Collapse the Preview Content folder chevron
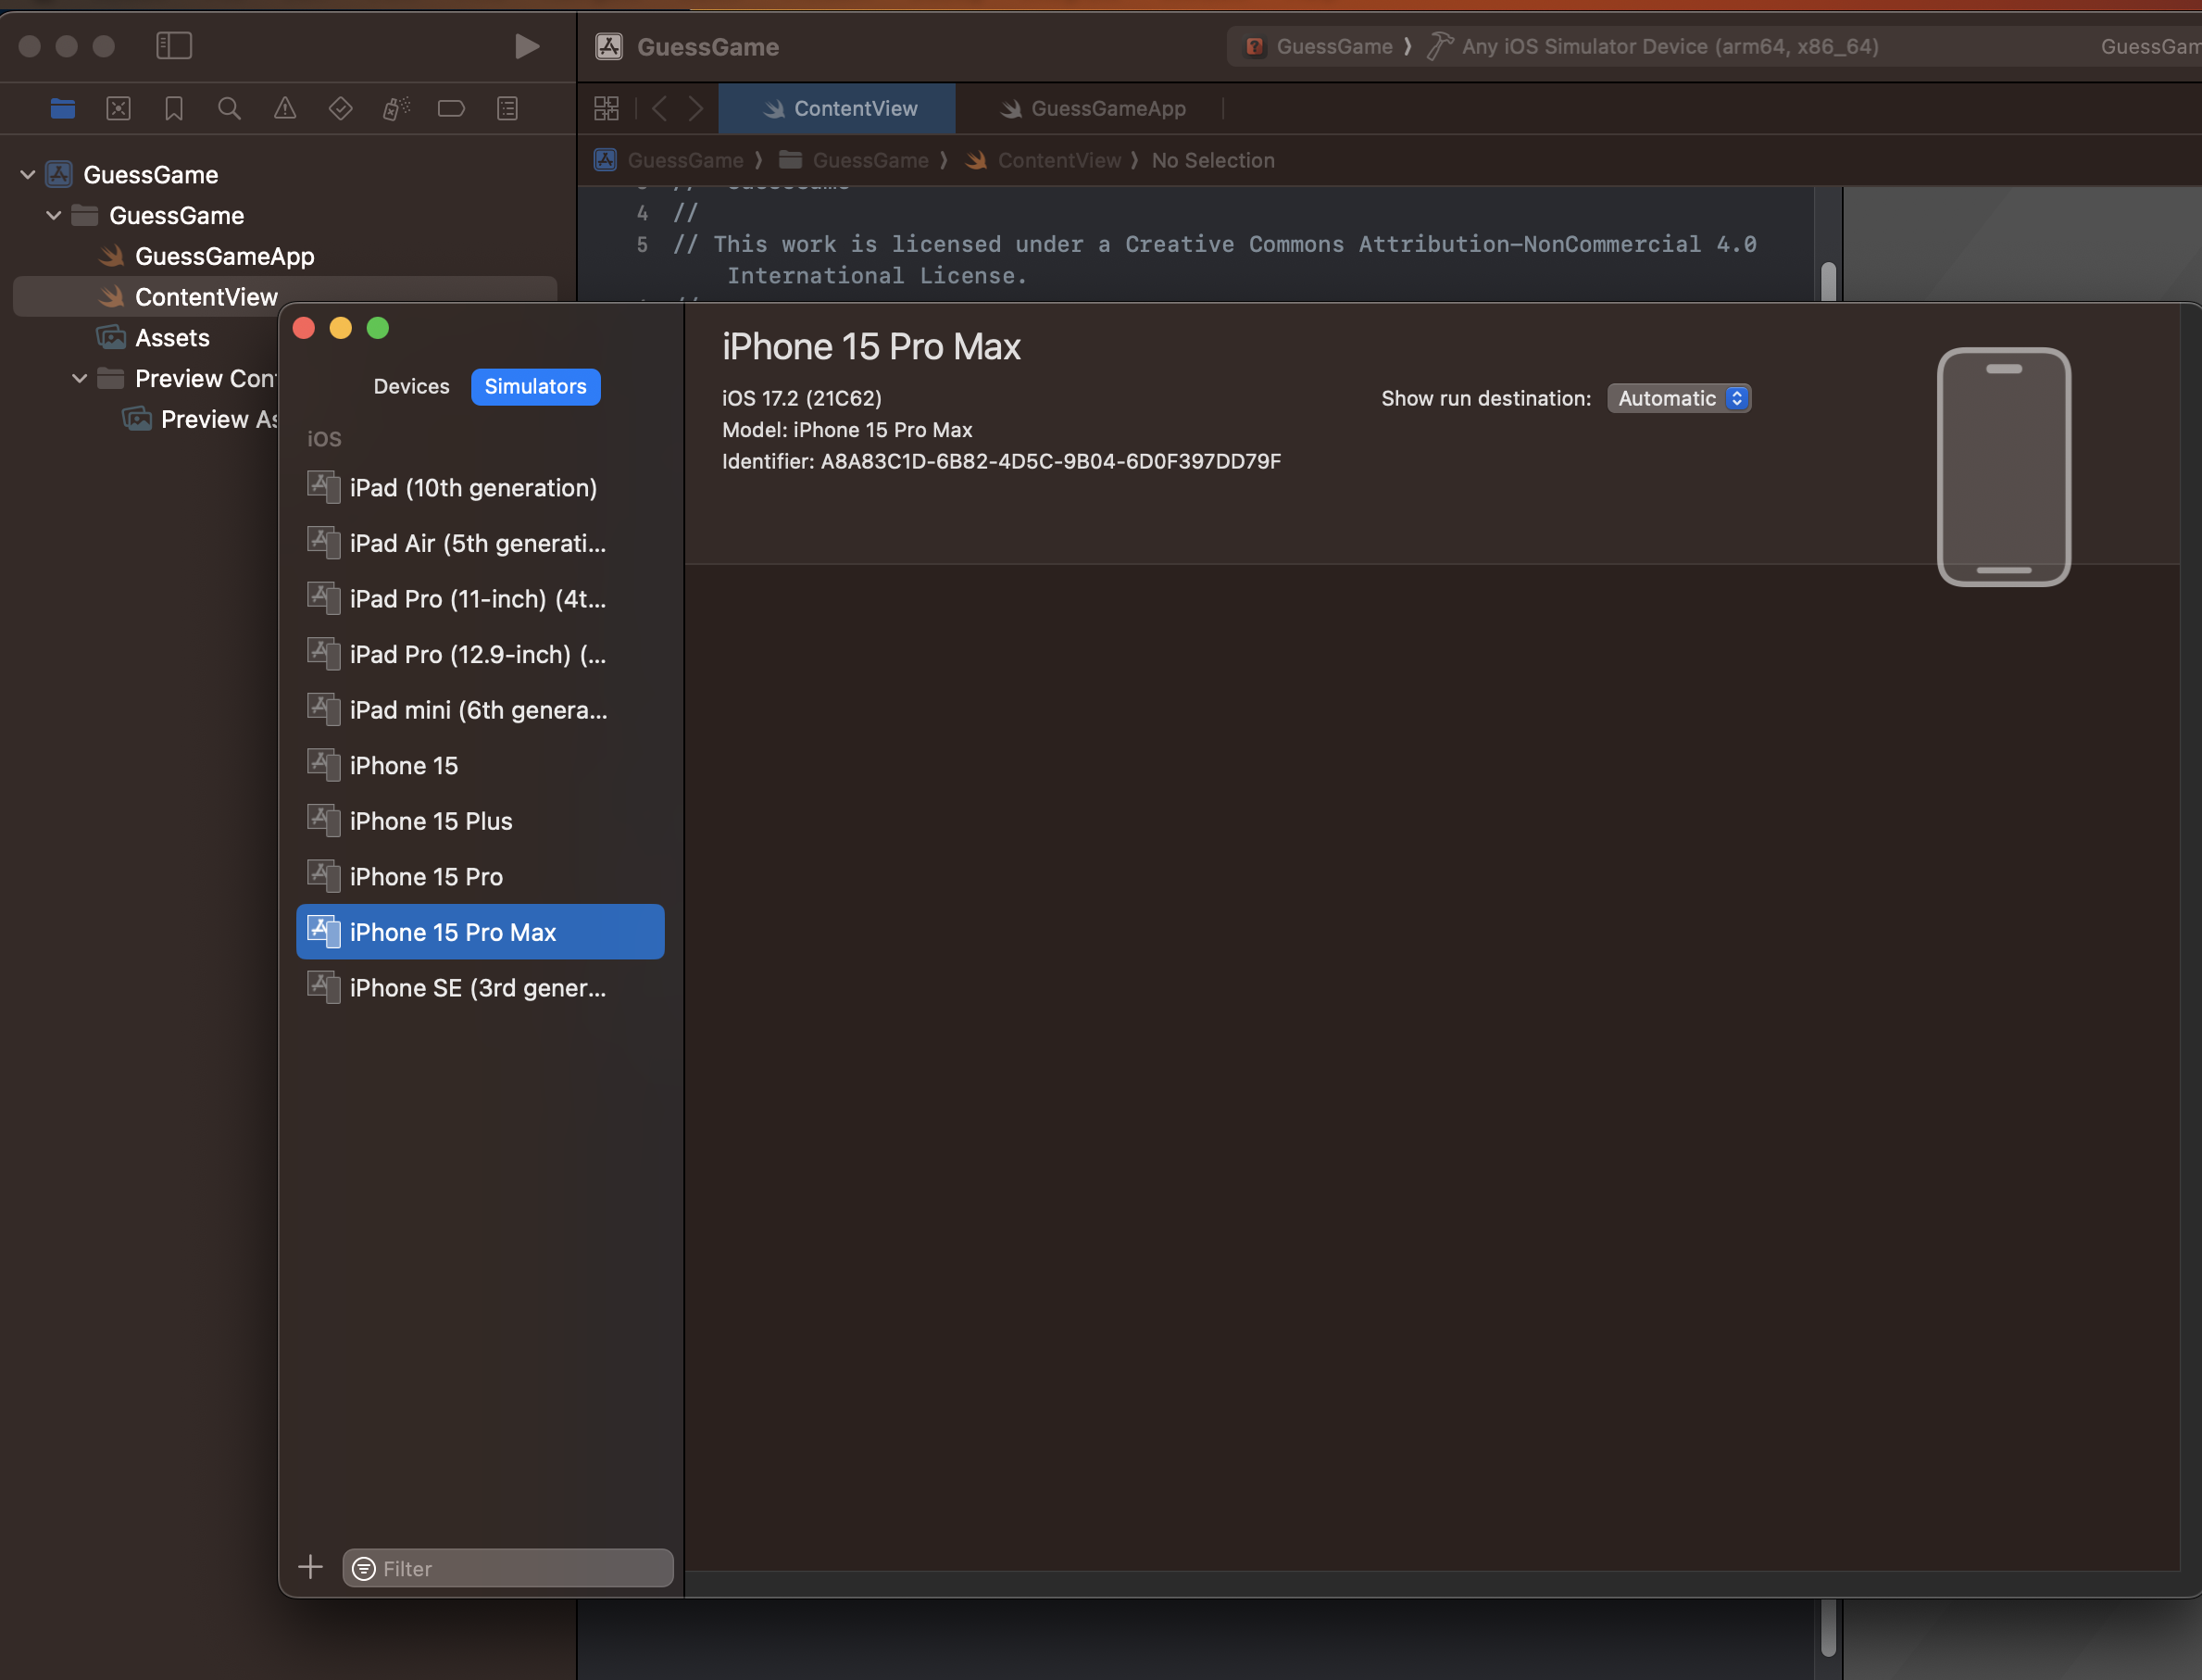The image size is (2202, 1680). [80, 379]
